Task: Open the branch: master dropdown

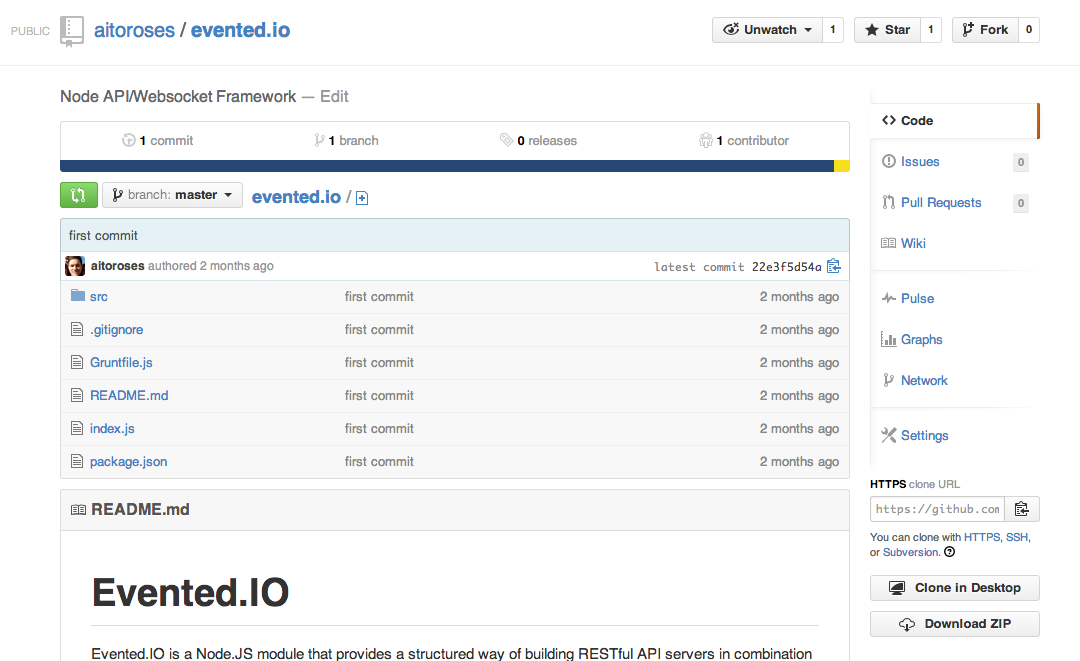Action: (x=172, y=195)
